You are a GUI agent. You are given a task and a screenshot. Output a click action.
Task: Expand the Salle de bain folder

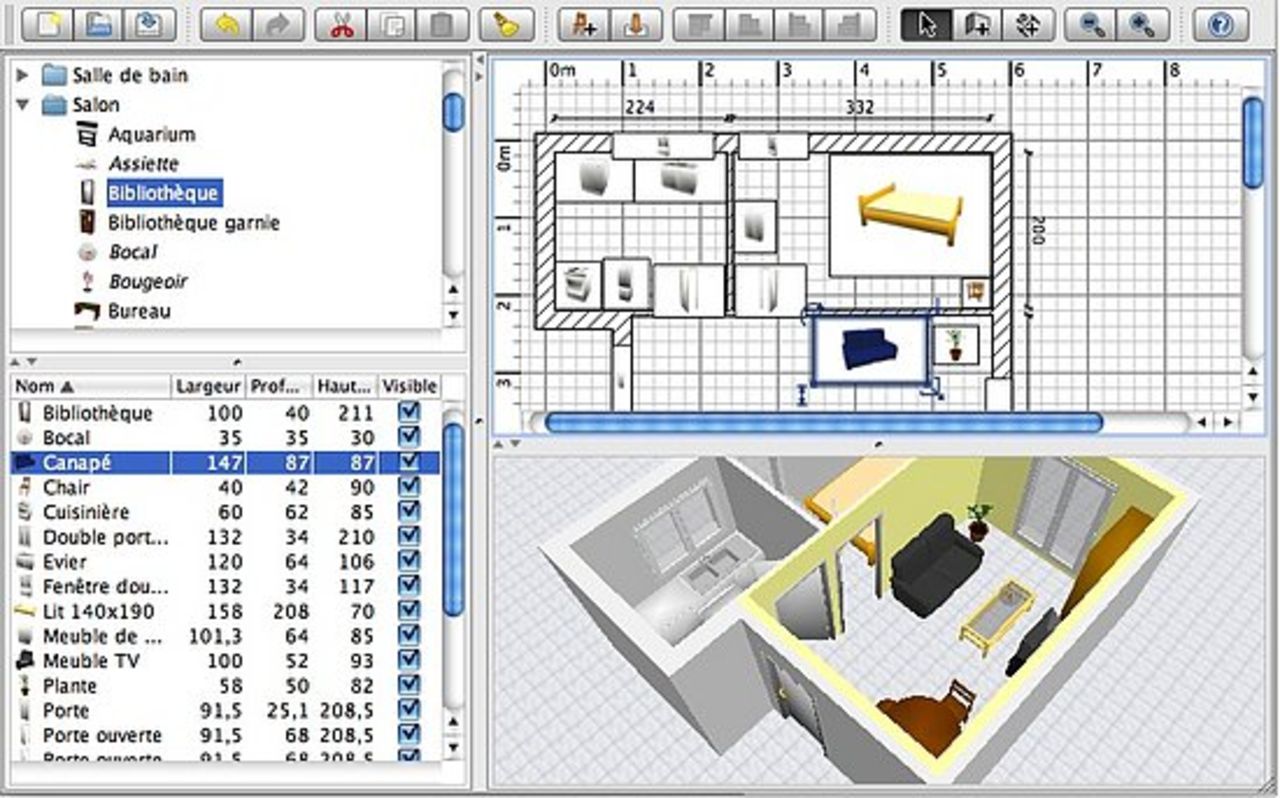(23, 75)
